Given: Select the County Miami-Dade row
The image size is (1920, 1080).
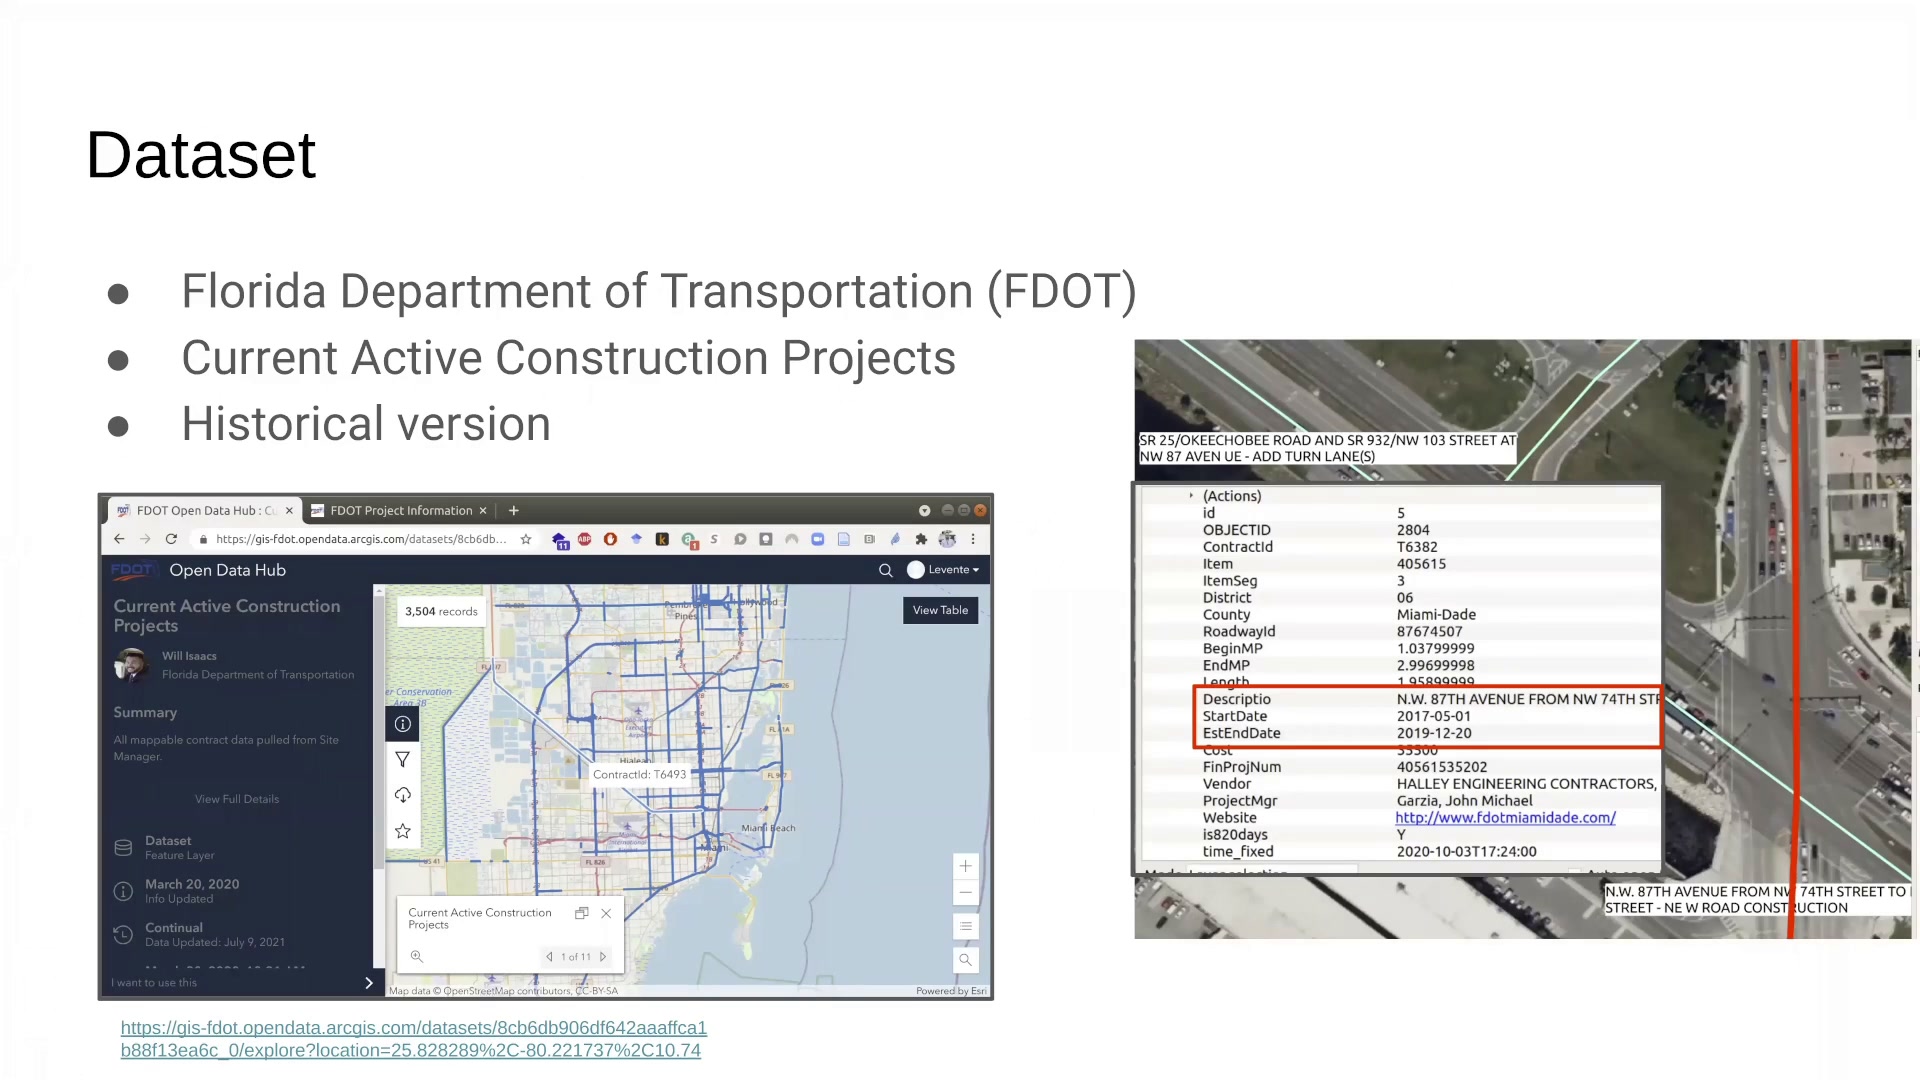Looking at the screenshot, I should [1400, 615].
